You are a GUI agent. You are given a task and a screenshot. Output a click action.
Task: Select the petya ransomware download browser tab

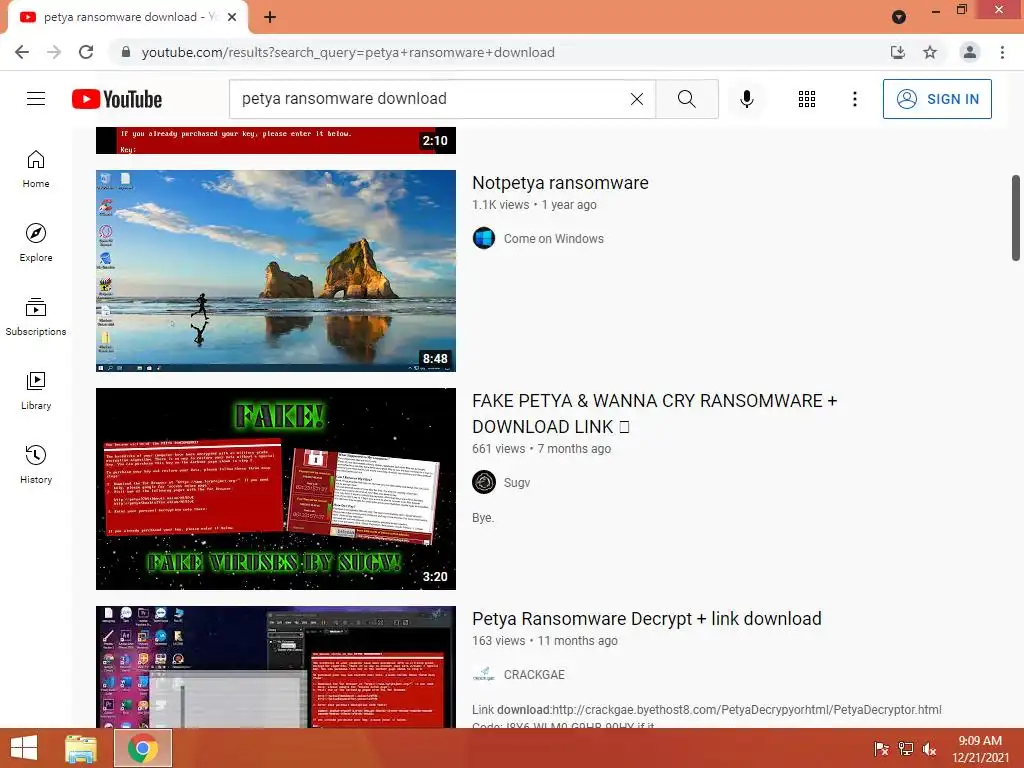click(128, 17)
